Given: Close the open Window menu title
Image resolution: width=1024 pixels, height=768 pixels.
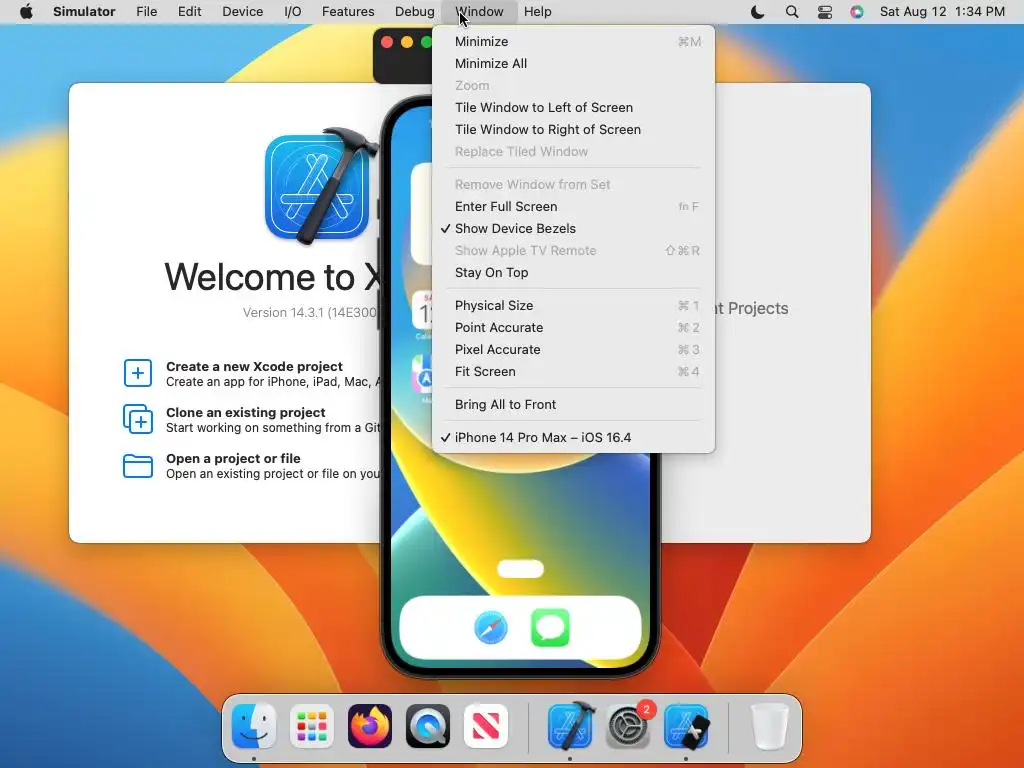Looking at the screenshot, I should [x=479, y=12].
